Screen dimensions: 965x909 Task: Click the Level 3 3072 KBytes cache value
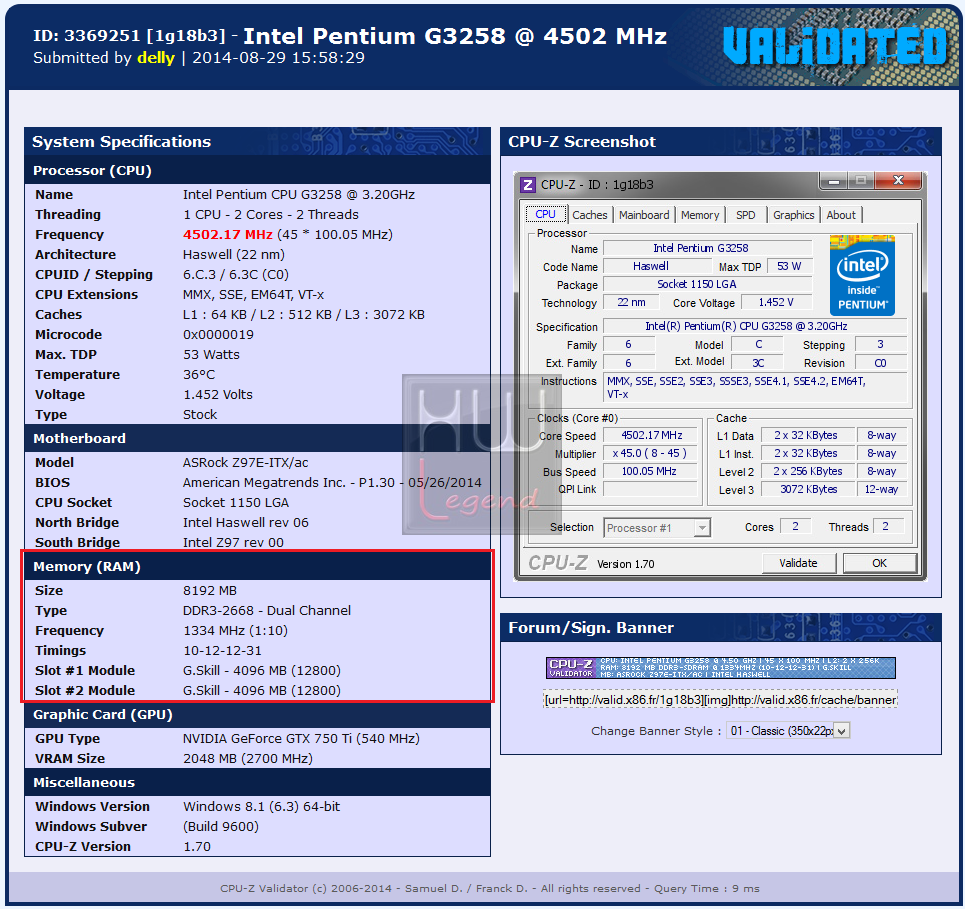808,489
